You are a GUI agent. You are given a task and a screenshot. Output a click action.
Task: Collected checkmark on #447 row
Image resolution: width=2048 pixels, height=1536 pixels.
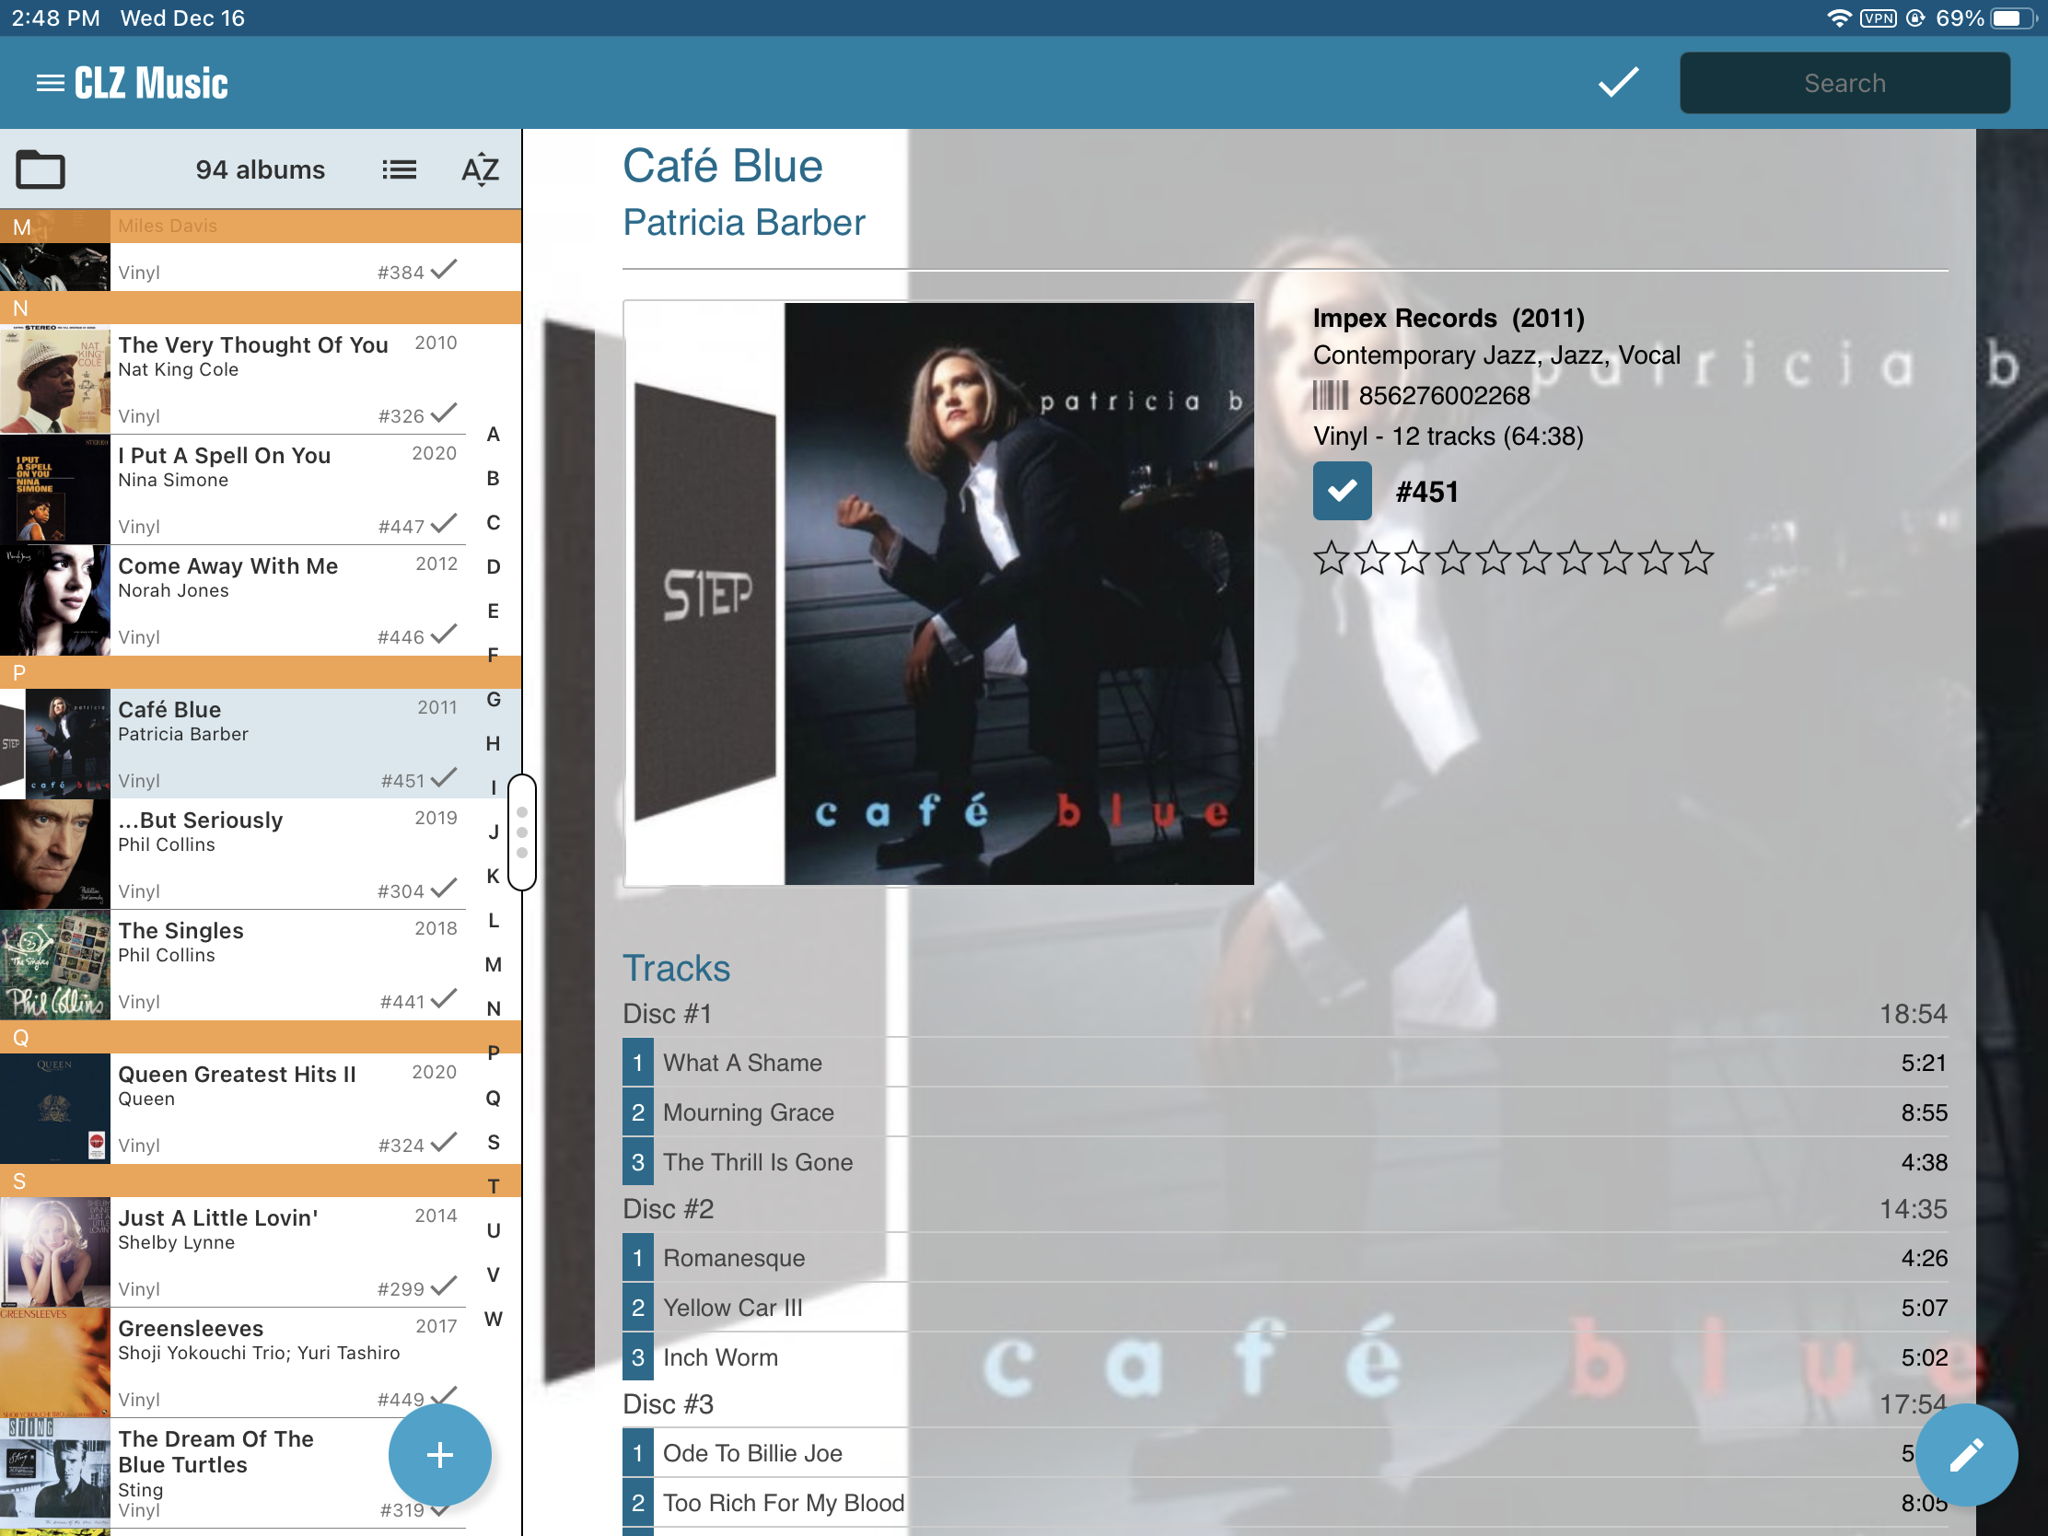[x=443, y=523]
